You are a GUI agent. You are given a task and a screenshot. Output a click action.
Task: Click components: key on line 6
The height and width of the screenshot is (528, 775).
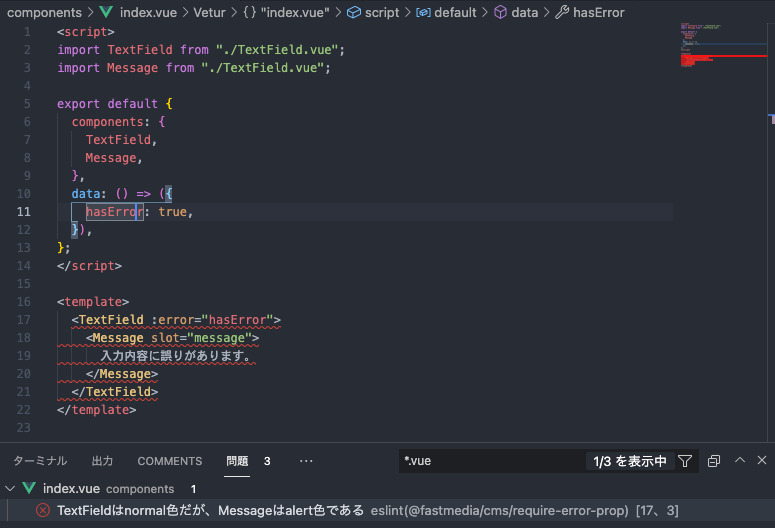point(111,122)
